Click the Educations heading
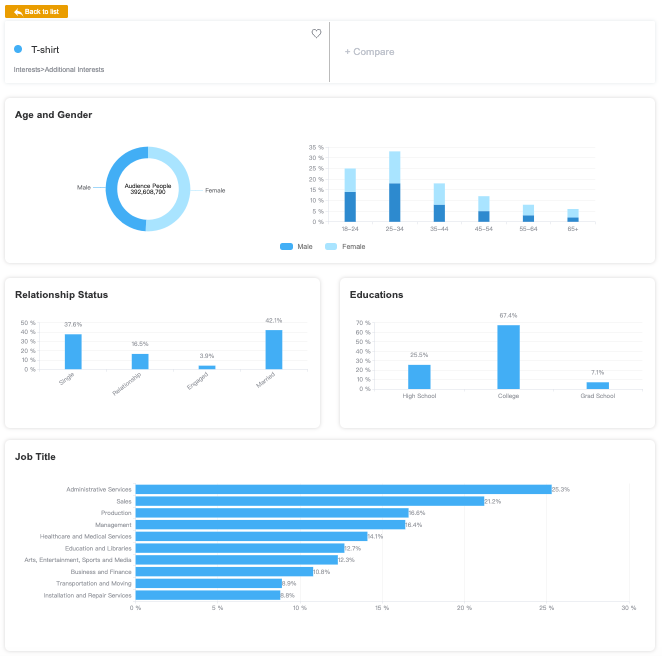The height and width of the screenshot is (656, 662). (377, 295)
